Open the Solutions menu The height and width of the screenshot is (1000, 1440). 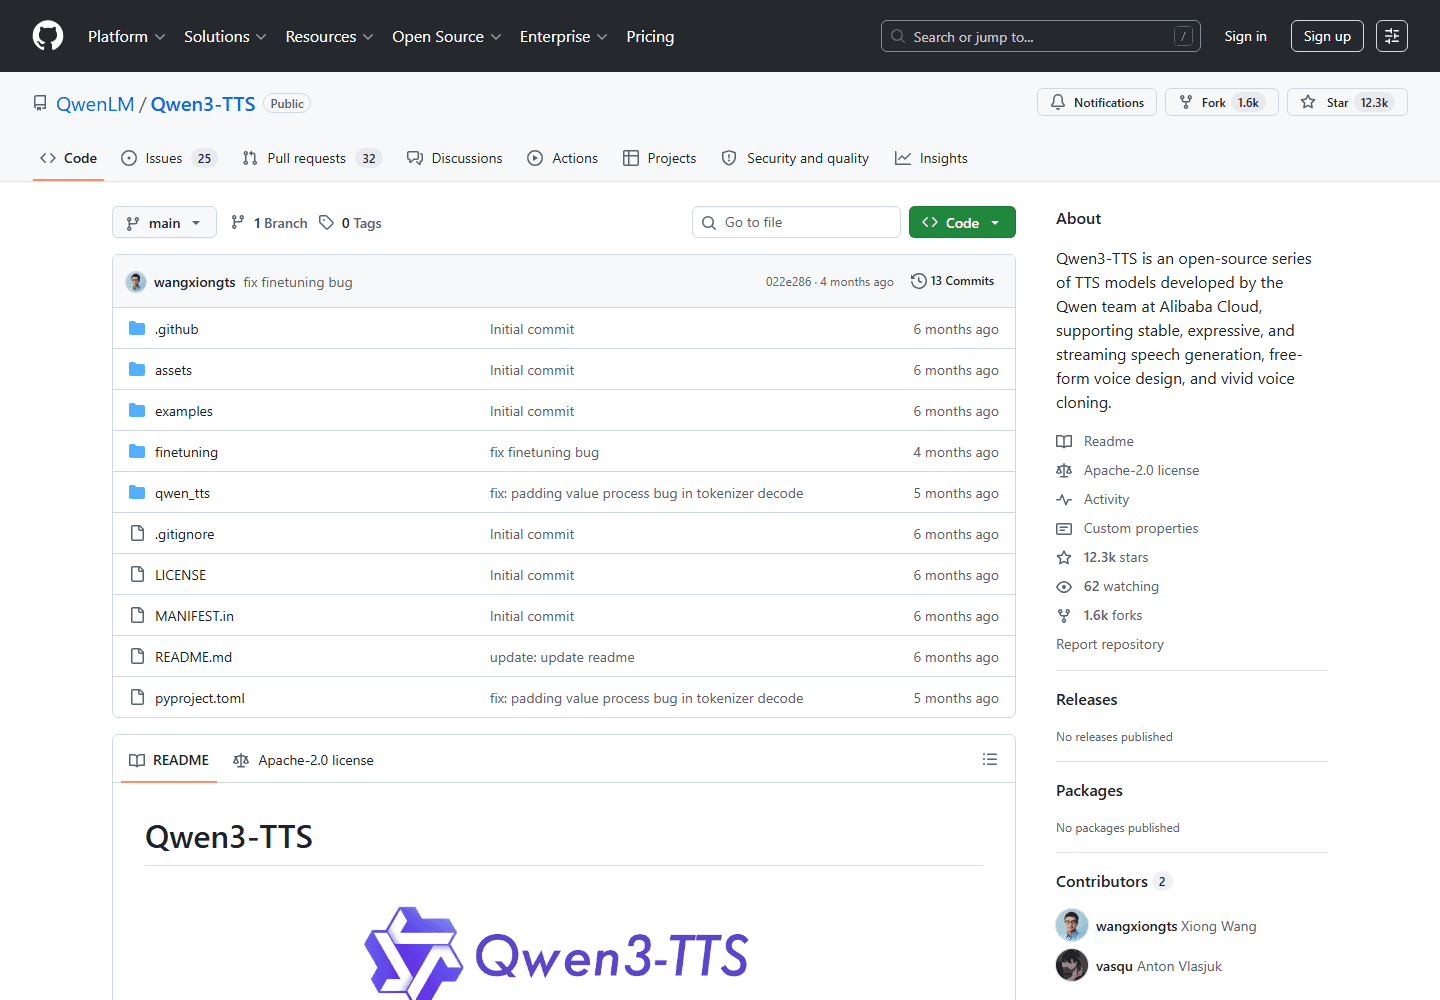pos(225,36)
